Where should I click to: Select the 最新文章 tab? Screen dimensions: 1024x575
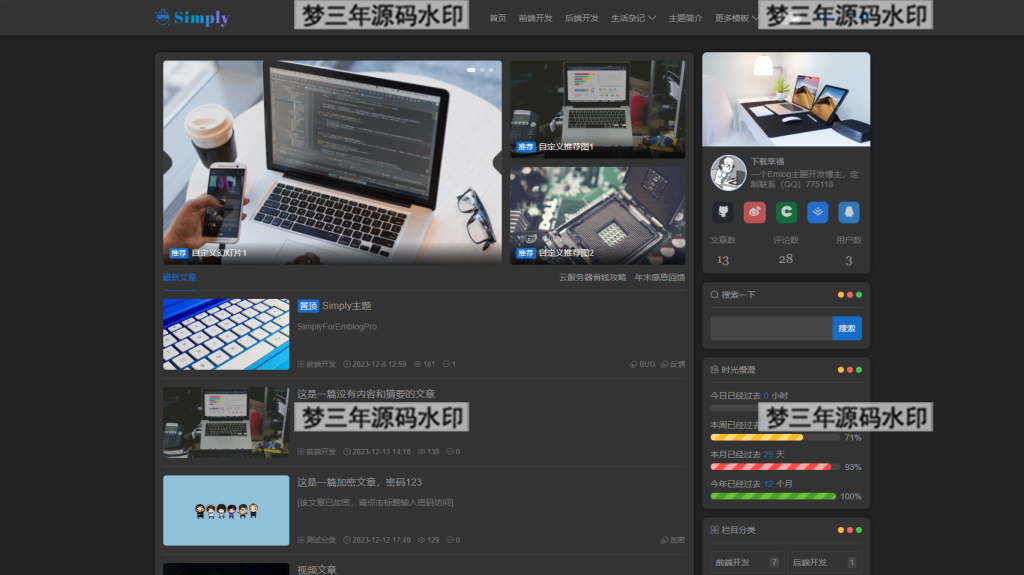180,278
